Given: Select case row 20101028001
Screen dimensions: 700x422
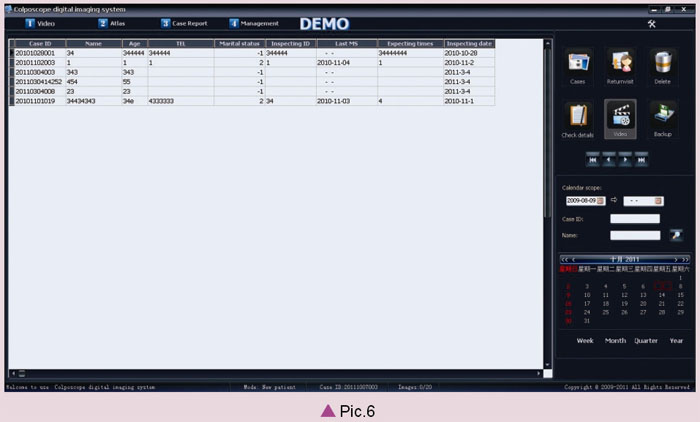Looking at the screenshot, I should tap(252, 53).
